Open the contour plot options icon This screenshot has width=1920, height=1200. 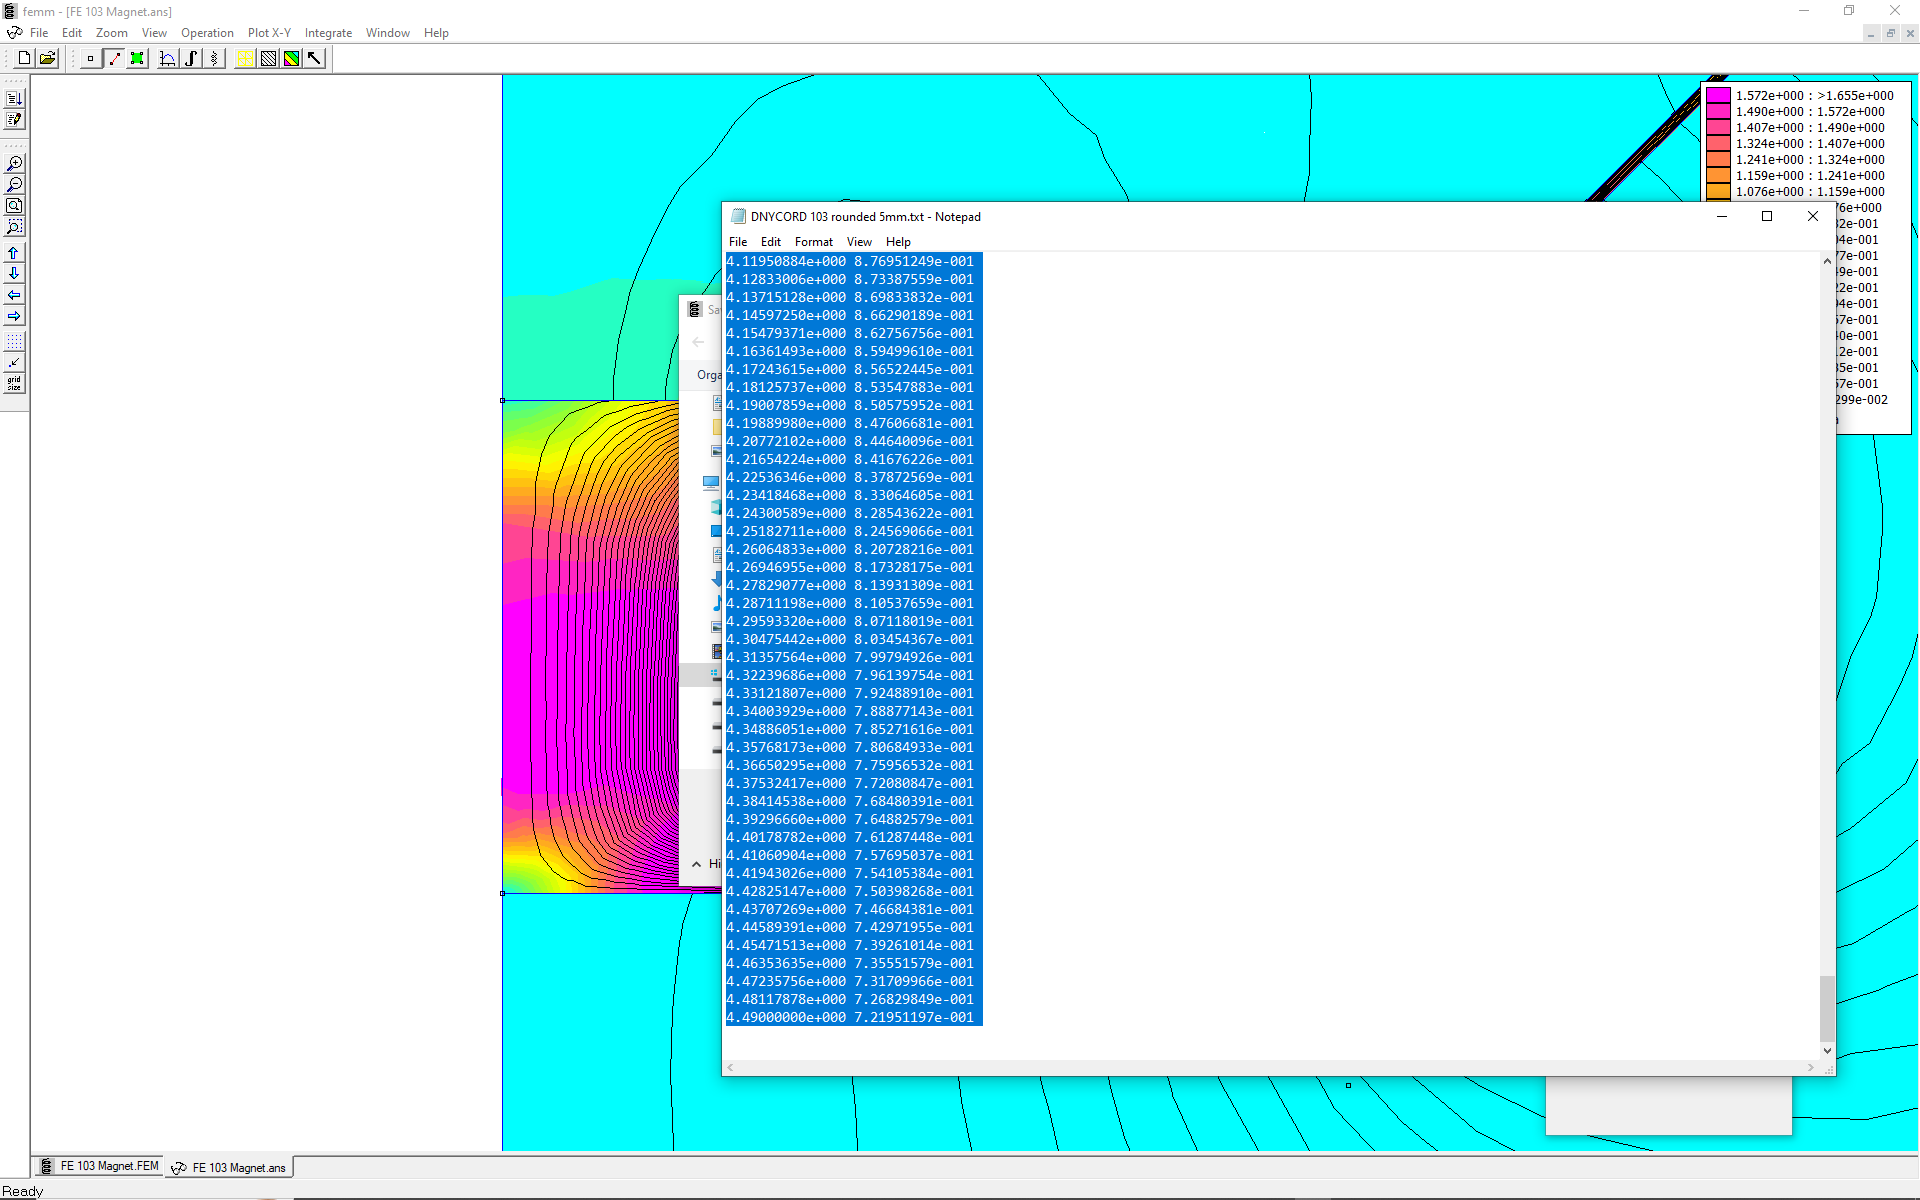pos(268,59)
